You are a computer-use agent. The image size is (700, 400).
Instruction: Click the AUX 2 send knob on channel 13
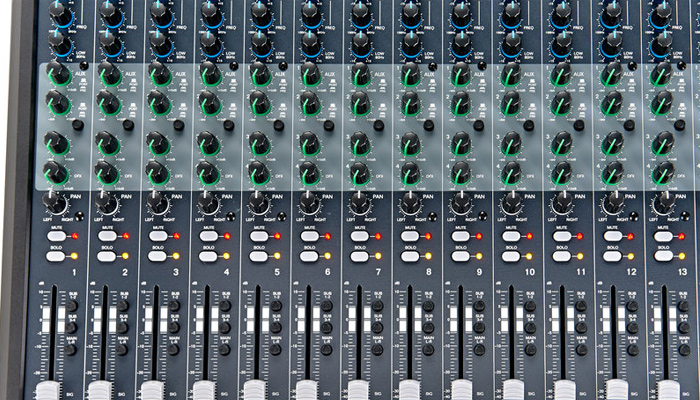click(x=662, y=103)
